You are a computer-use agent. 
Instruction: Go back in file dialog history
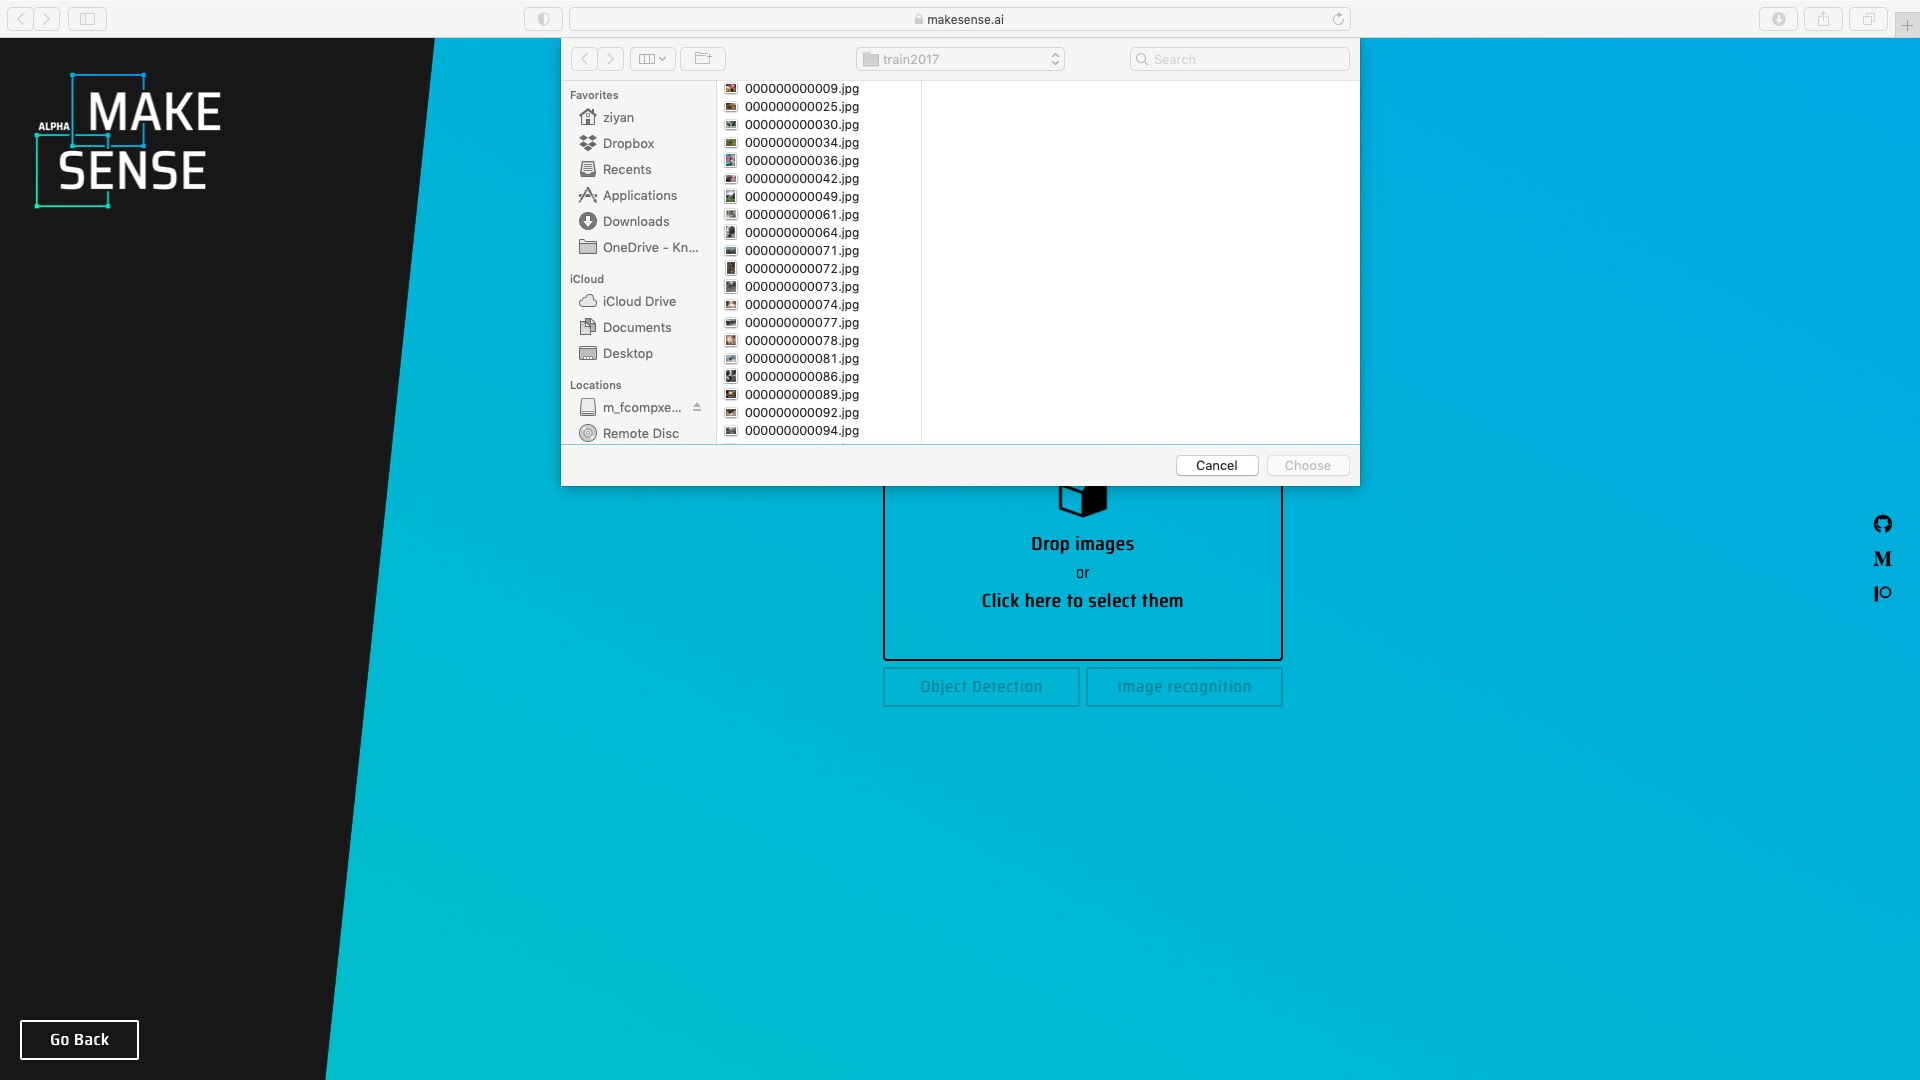585,59
